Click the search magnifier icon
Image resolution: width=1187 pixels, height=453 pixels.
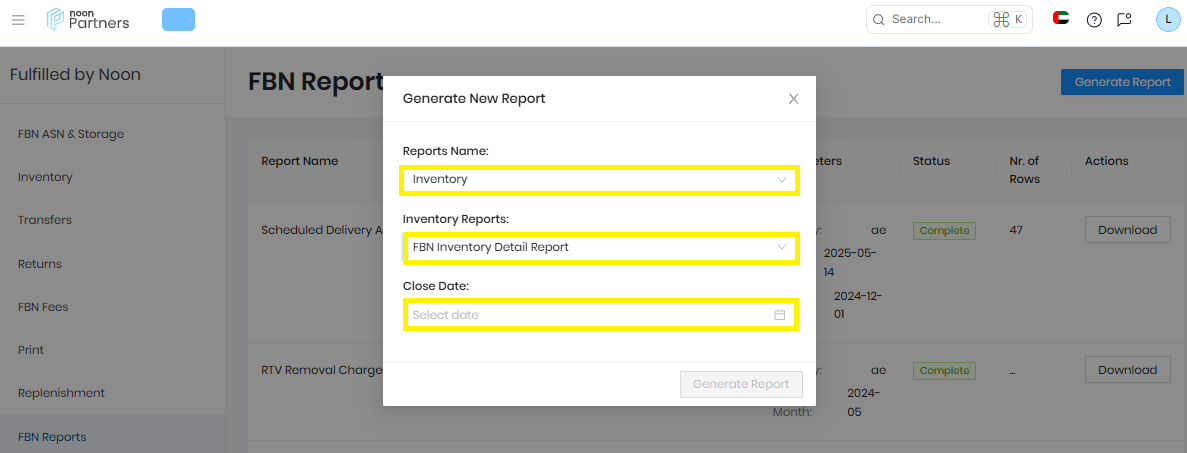coord(879,20)
